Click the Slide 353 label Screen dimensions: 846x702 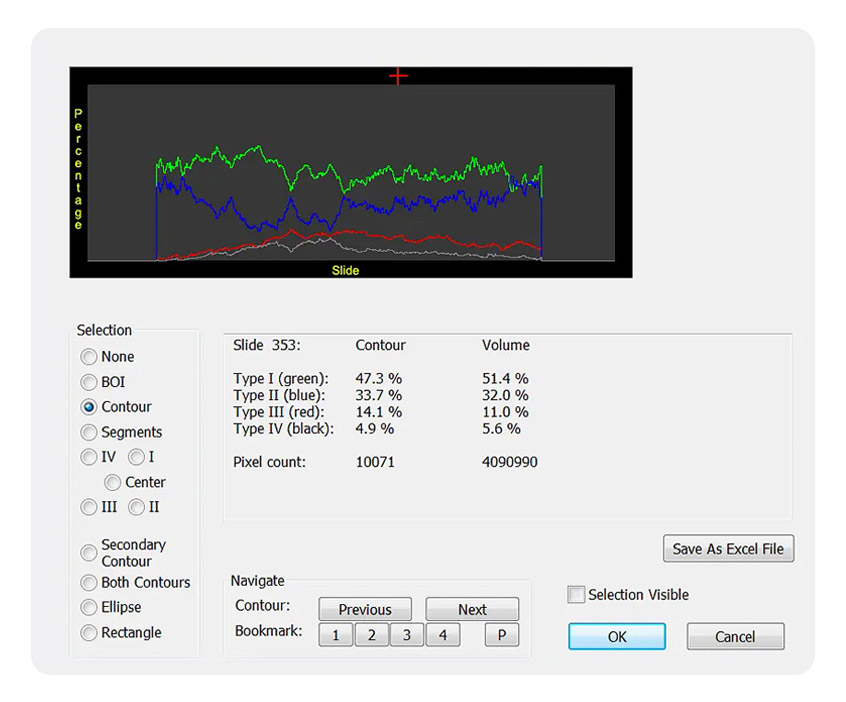[267, 345]
